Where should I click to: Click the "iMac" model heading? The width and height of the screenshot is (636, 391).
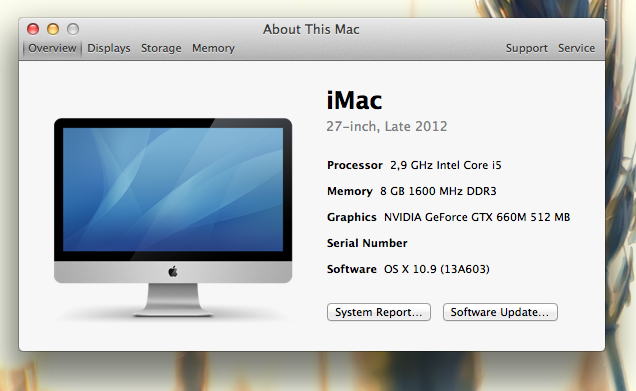point(354,100)
